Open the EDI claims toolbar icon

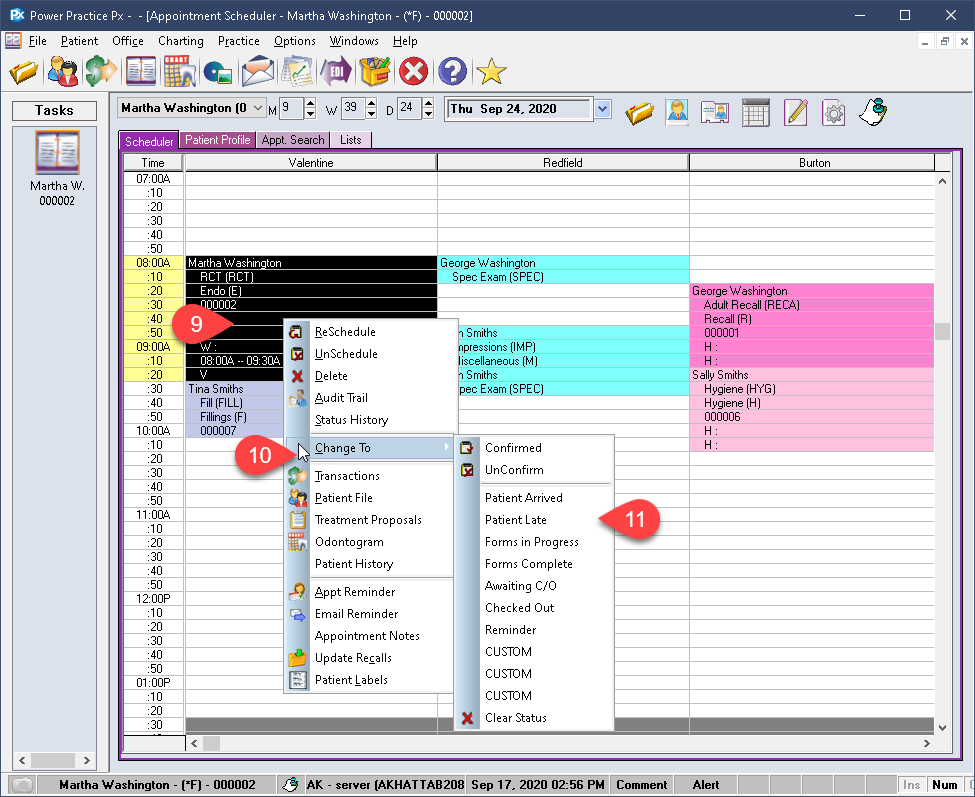click(336, 71)
